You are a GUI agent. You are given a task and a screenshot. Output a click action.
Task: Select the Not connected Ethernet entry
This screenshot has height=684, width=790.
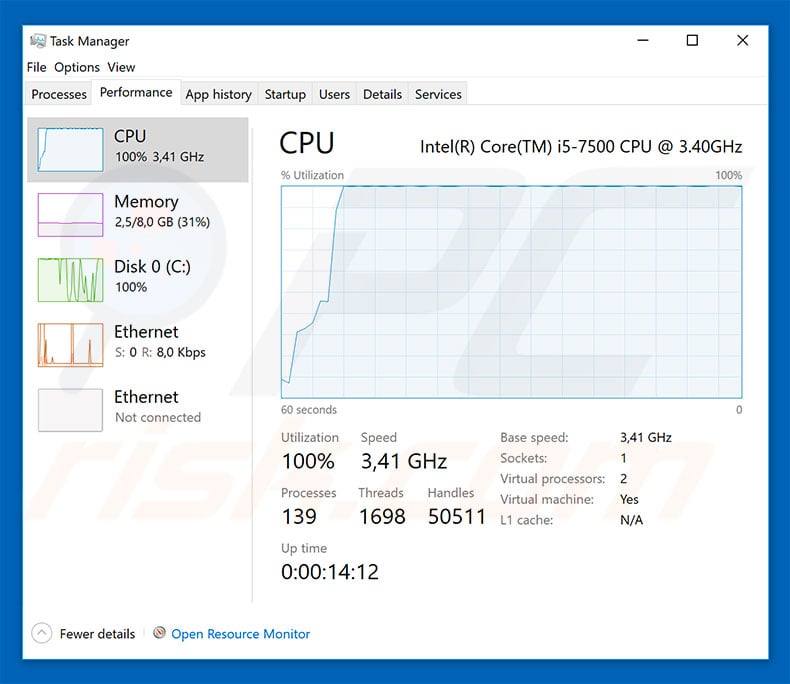[138, 410]
